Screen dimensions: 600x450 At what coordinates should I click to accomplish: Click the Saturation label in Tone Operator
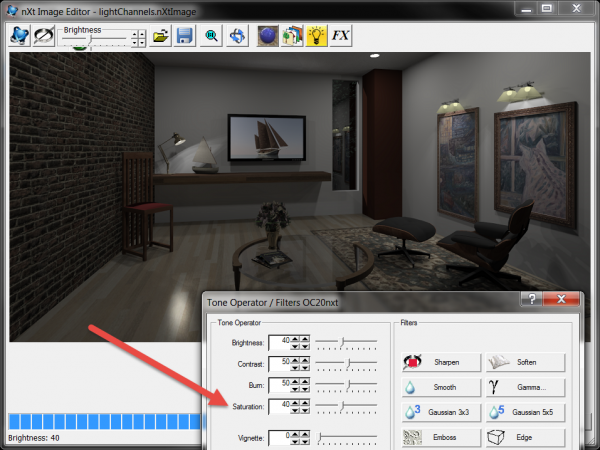click(x=248, y=407)
